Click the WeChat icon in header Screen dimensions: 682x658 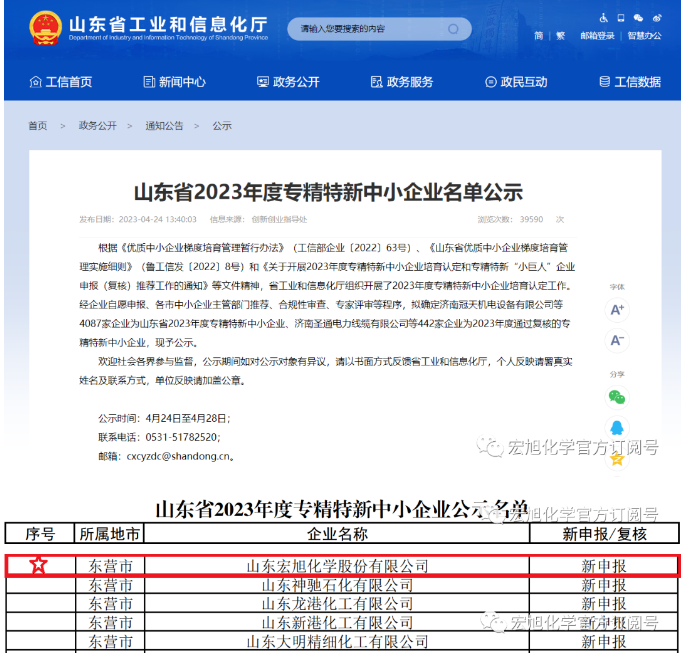pos(638,18)
